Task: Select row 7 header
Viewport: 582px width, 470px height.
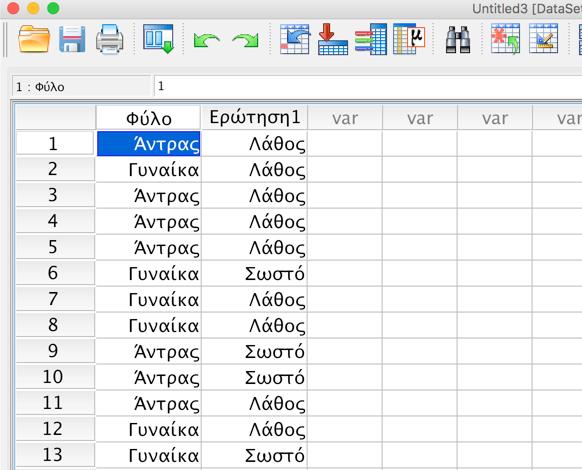Action: point(55,299)
